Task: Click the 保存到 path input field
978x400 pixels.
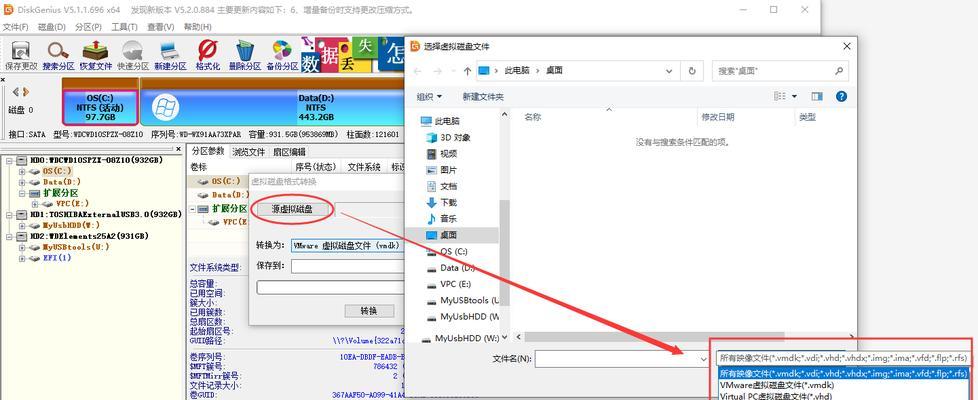Action: click(x=347, y=266)
